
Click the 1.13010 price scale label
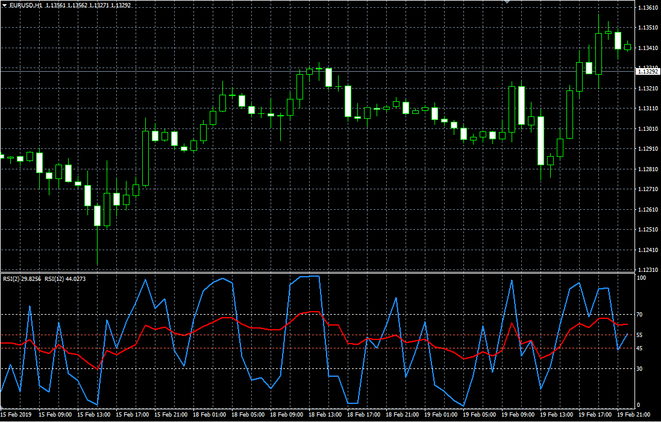click(x=648, y=129)
